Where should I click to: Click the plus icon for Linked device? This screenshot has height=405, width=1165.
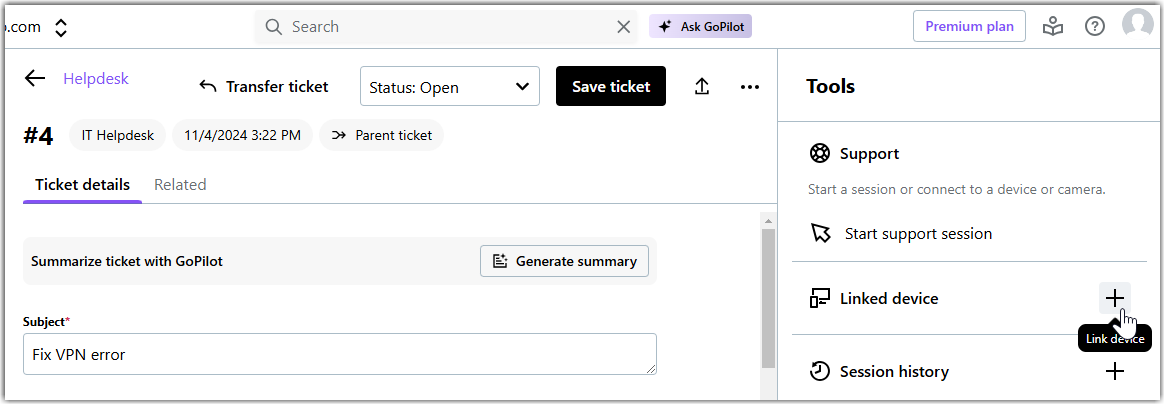click(x=1114, y=298)
